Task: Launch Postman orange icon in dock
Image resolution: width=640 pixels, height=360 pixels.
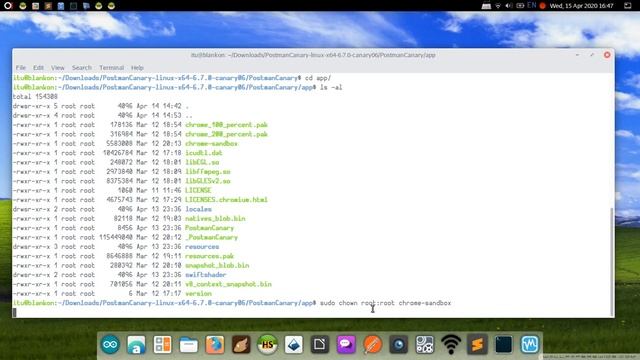Action: (372, 344)
